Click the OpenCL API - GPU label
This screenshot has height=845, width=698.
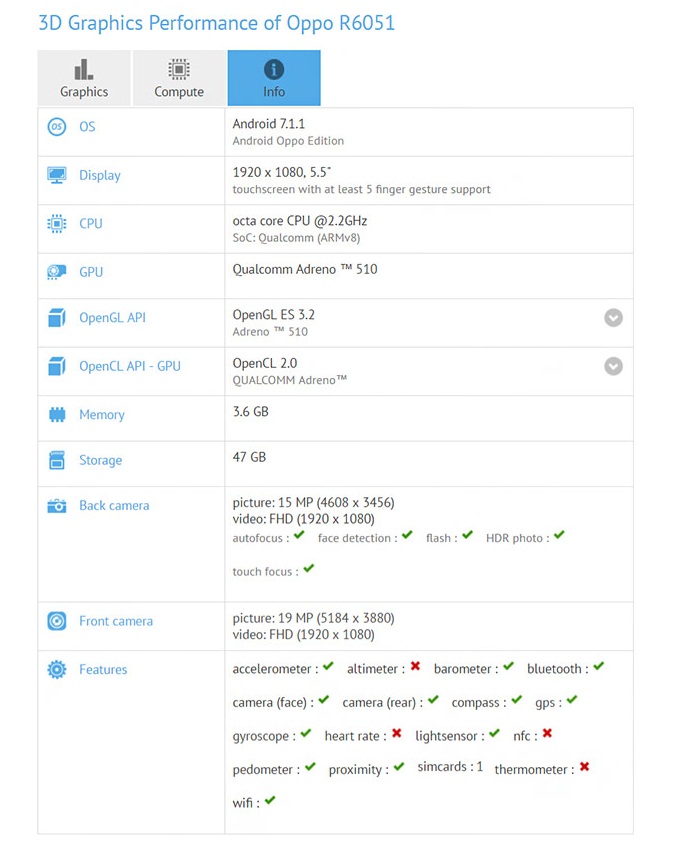click(x=130, y=366)
